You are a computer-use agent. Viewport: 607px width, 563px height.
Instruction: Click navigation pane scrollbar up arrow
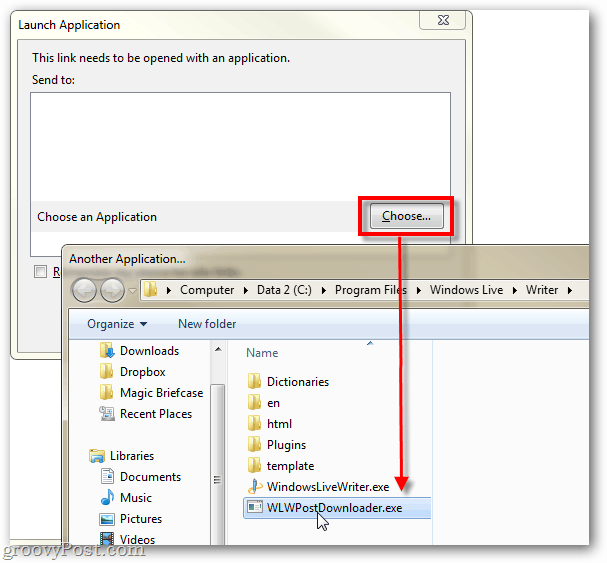[218, 350]
